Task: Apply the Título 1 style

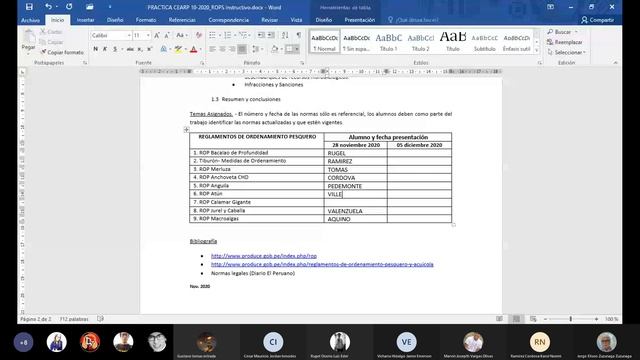Action: click(389, 41)
